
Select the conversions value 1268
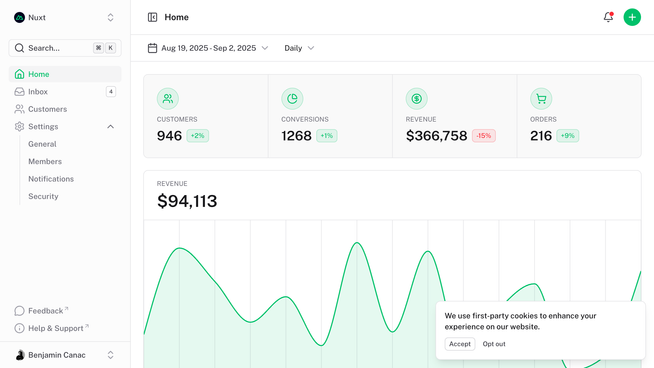tap(296, 136)
